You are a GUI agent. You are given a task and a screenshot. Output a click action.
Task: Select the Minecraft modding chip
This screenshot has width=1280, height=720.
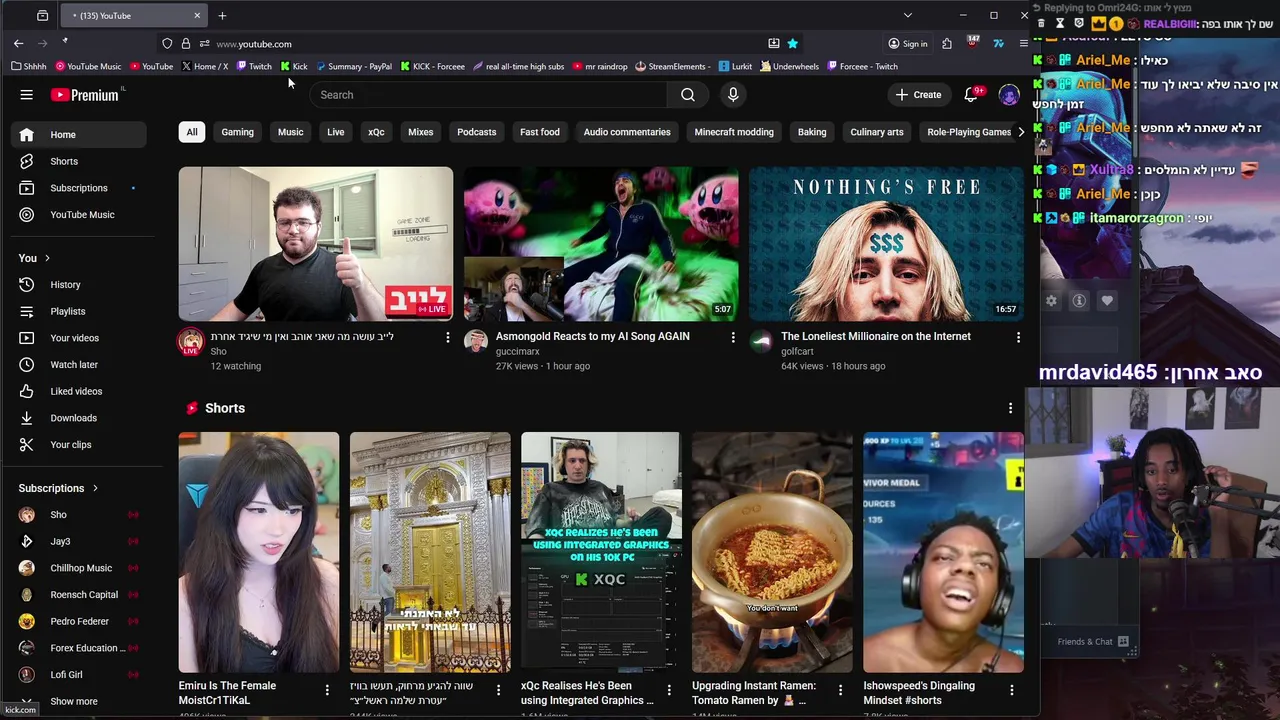pos(734,132)
